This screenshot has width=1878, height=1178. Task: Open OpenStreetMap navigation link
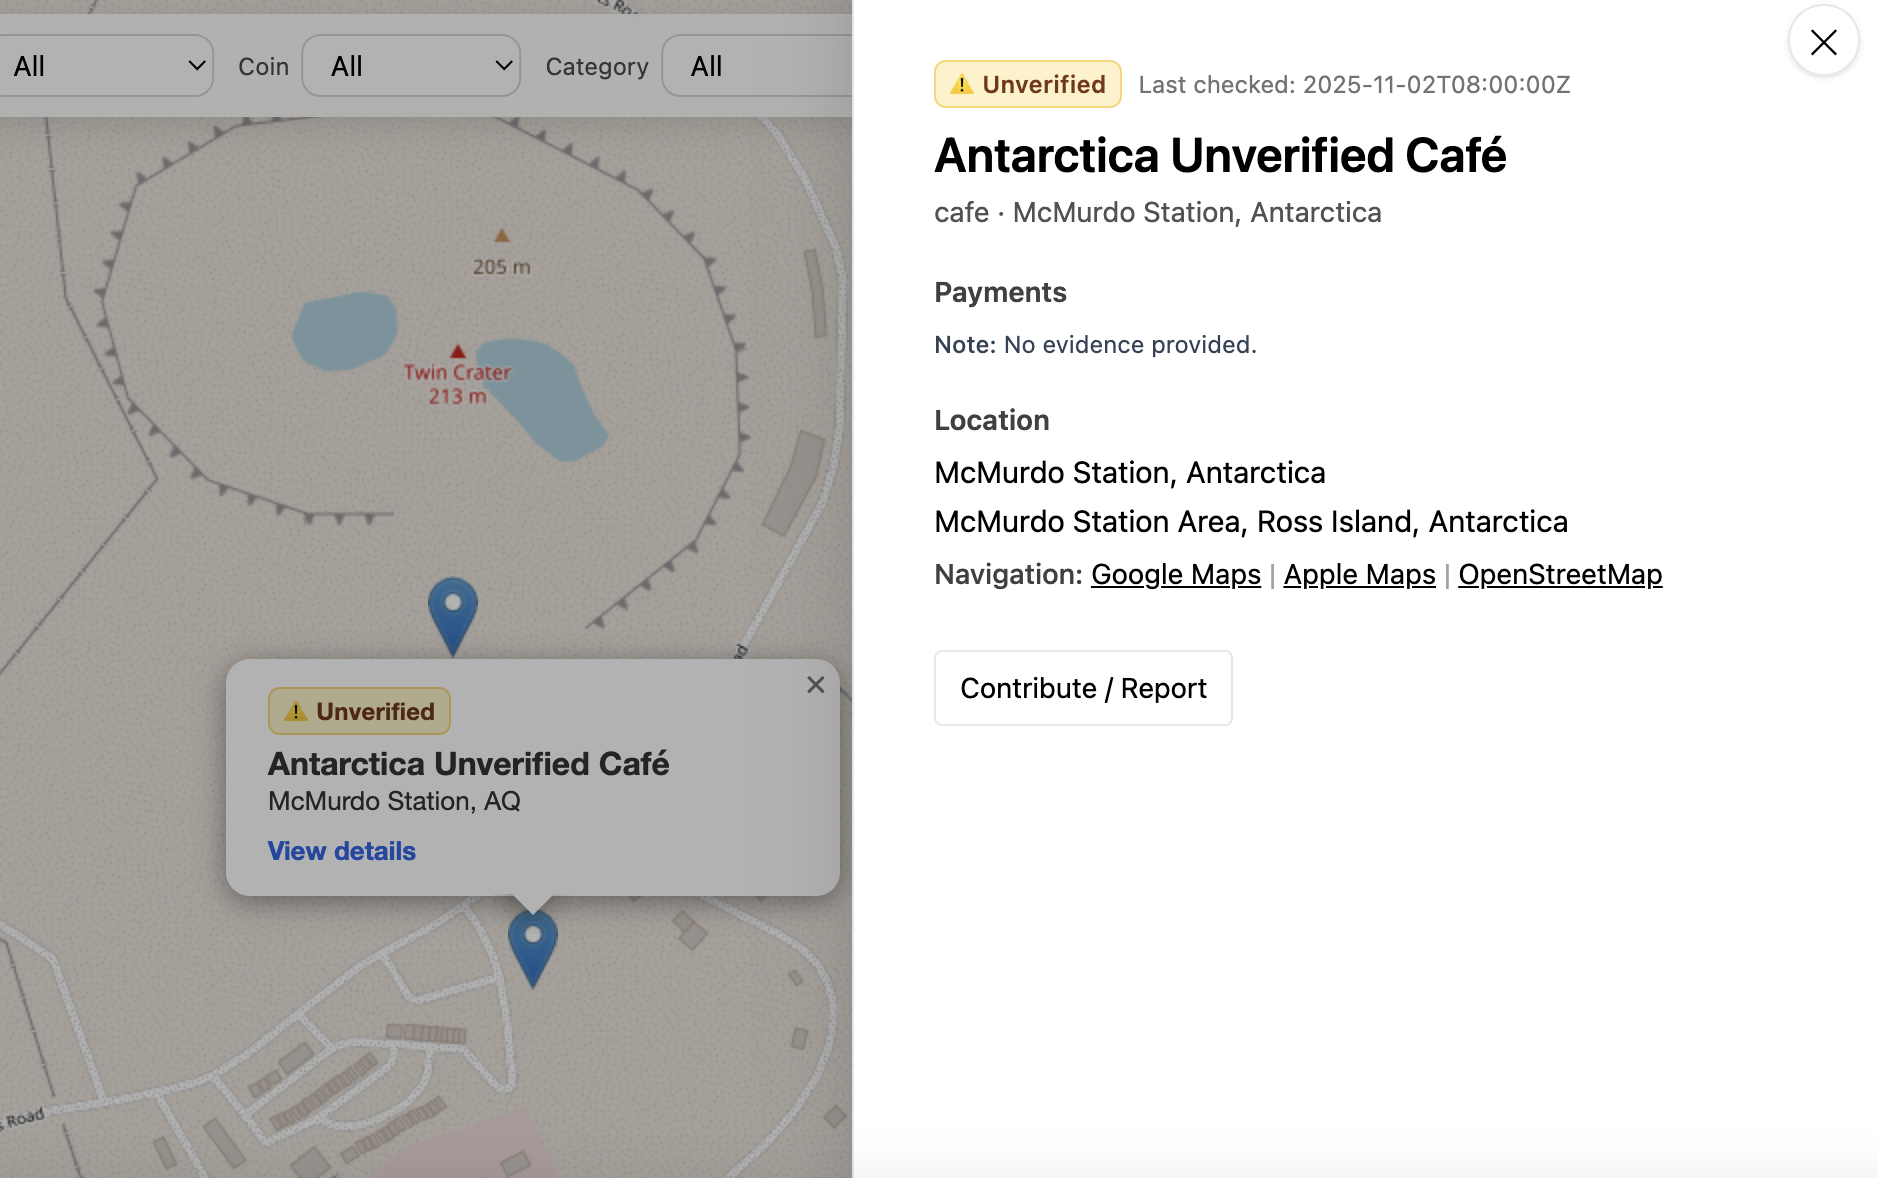pyautogui.click(x=1560, y=575)
